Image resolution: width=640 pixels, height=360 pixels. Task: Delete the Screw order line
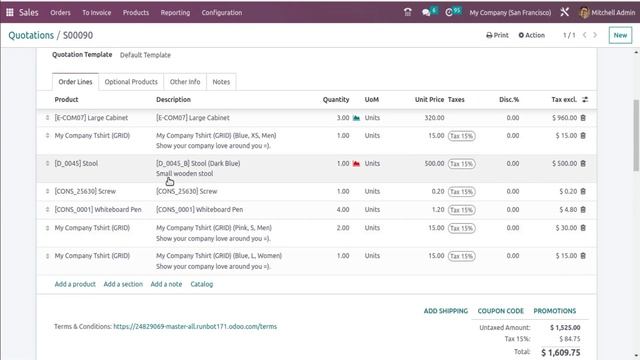point(583,191)
